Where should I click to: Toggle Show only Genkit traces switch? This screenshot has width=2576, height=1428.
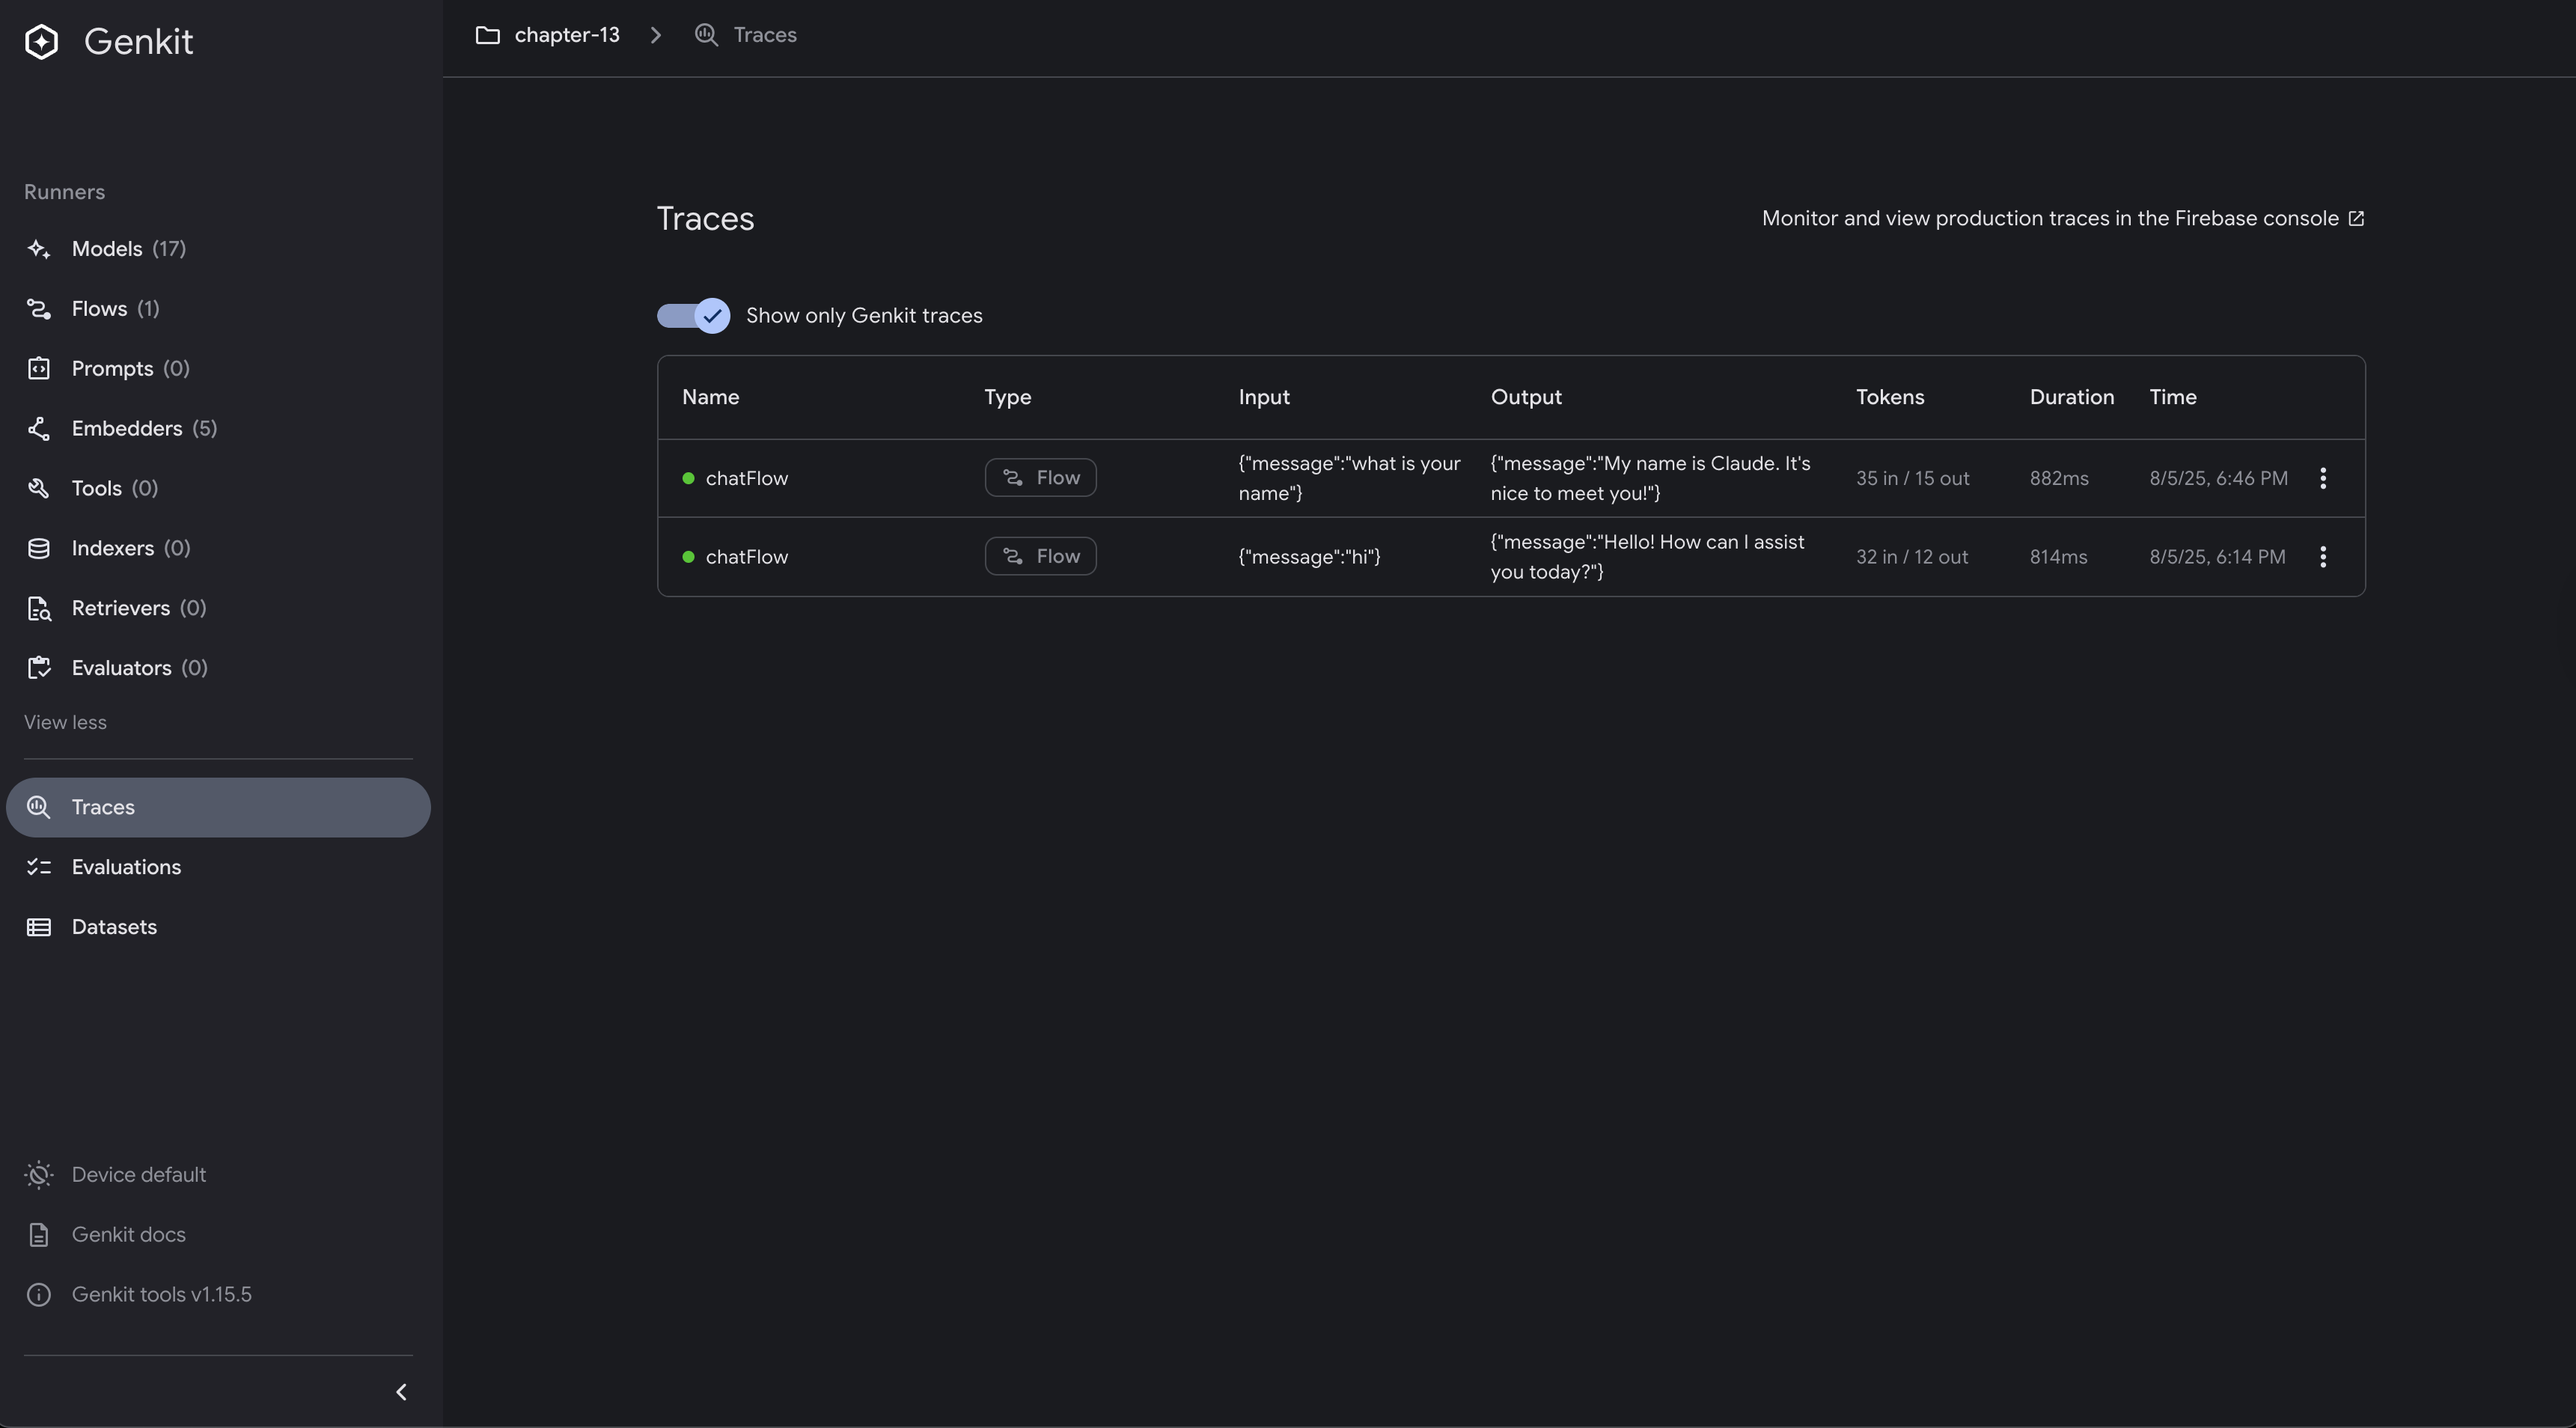click(693, 316)
